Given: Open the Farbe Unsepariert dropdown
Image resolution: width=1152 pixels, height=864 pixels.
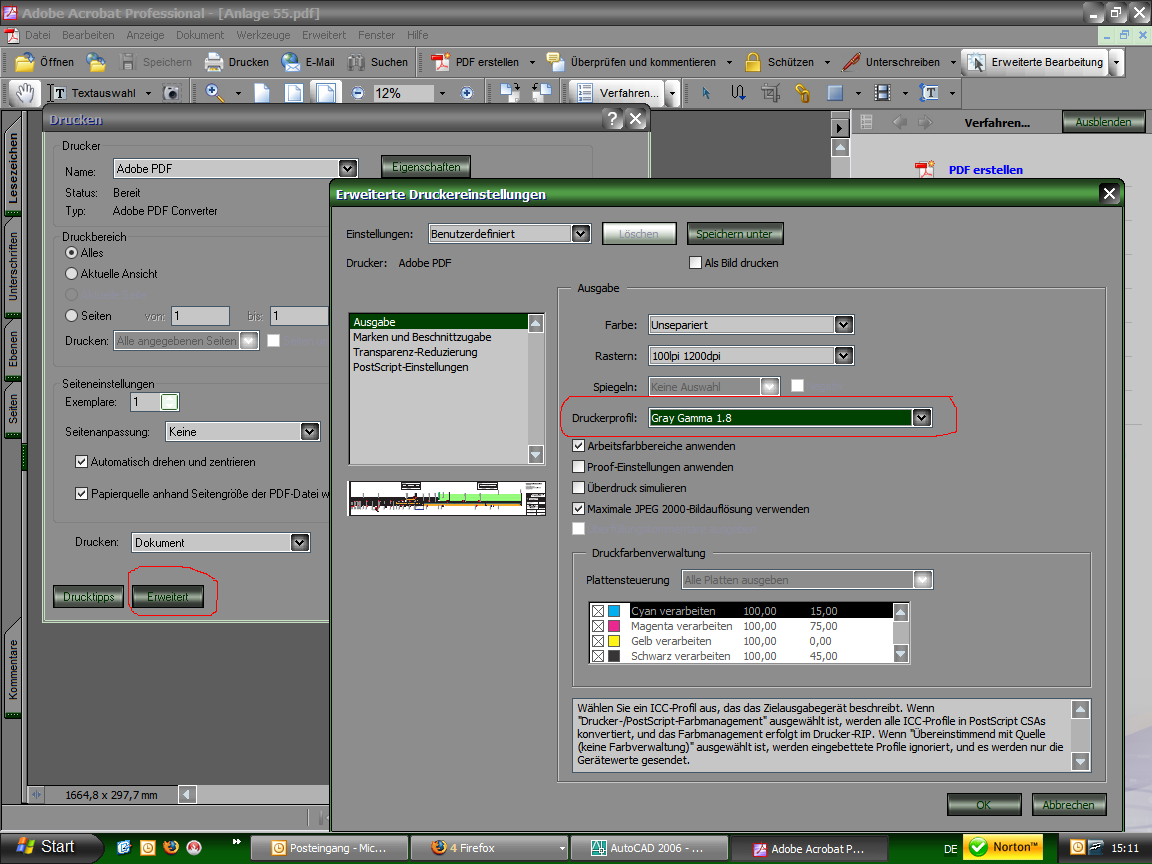Looking at the screenshot, I should pos(843,325).
